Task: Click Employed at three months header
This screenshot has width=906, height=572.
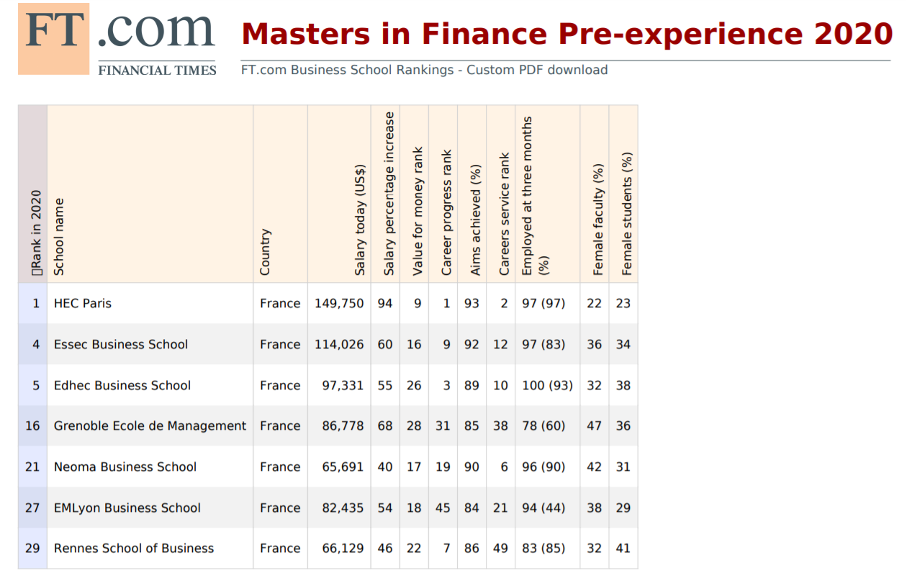Action: click(x=535, y=195)
